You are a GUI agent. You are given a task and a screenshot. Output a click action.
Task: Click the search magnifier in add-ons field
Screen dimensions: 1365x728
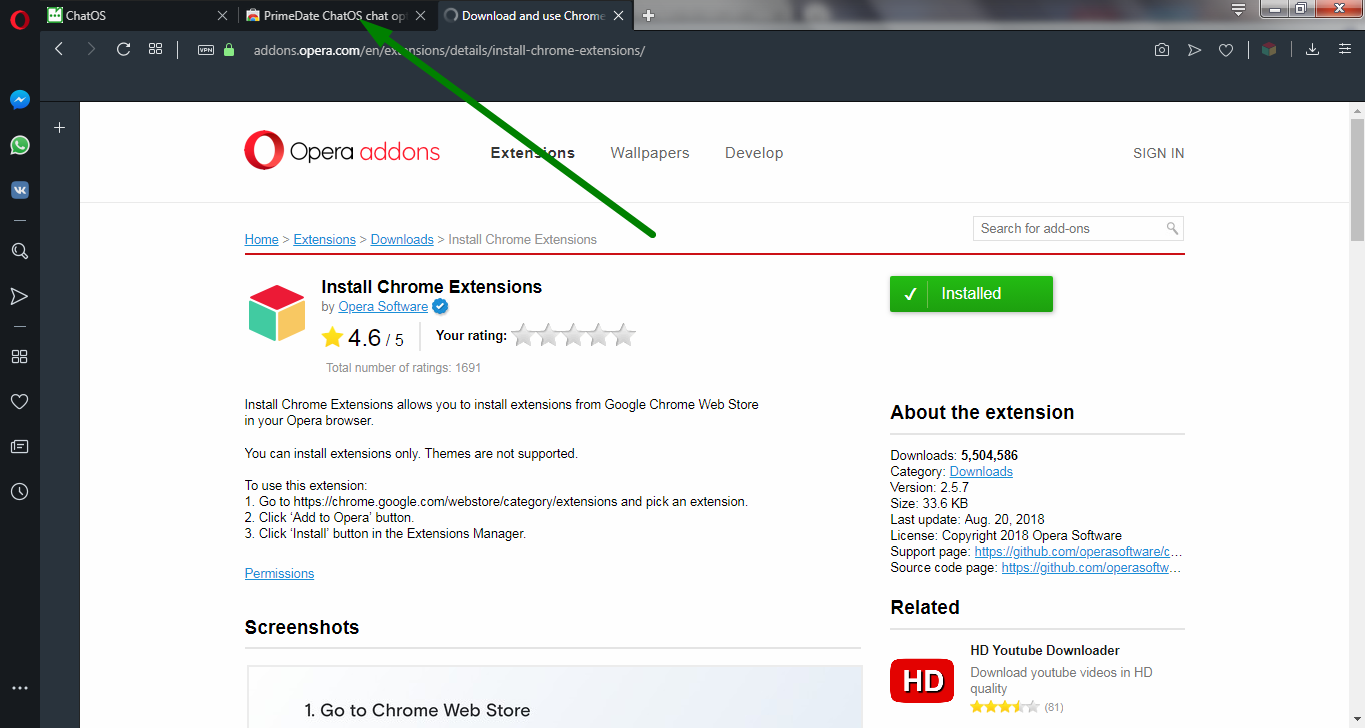(x=1173, y=229)
